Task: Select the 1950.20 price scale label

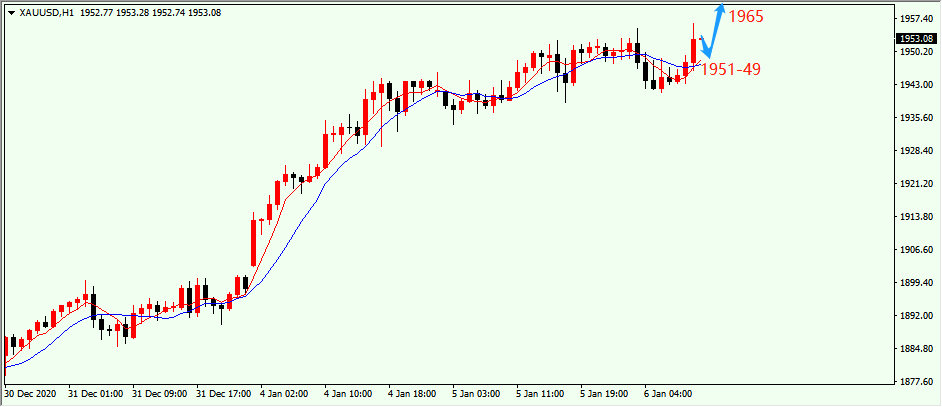Action: click(x=916, y=52)
